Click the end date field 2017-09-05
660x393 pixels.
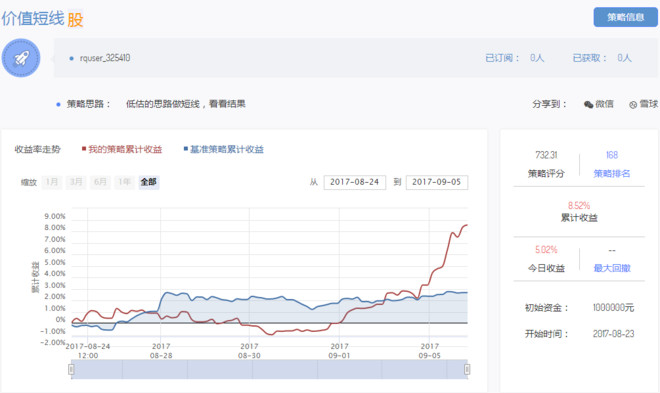coord(436,182)
